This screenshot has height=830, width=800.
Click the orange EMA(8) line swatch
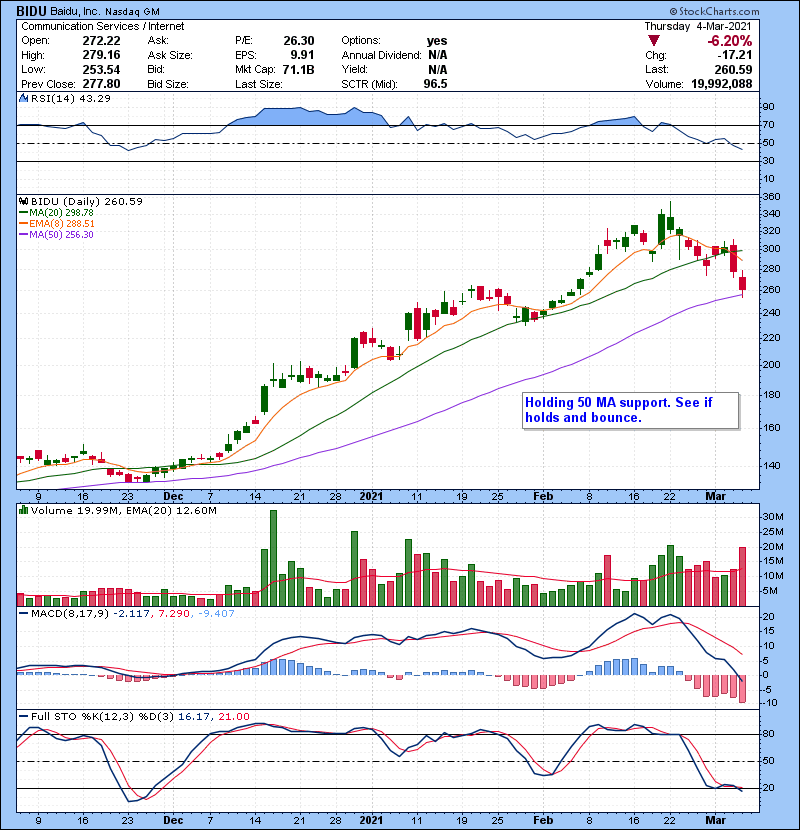coord(24,223)
